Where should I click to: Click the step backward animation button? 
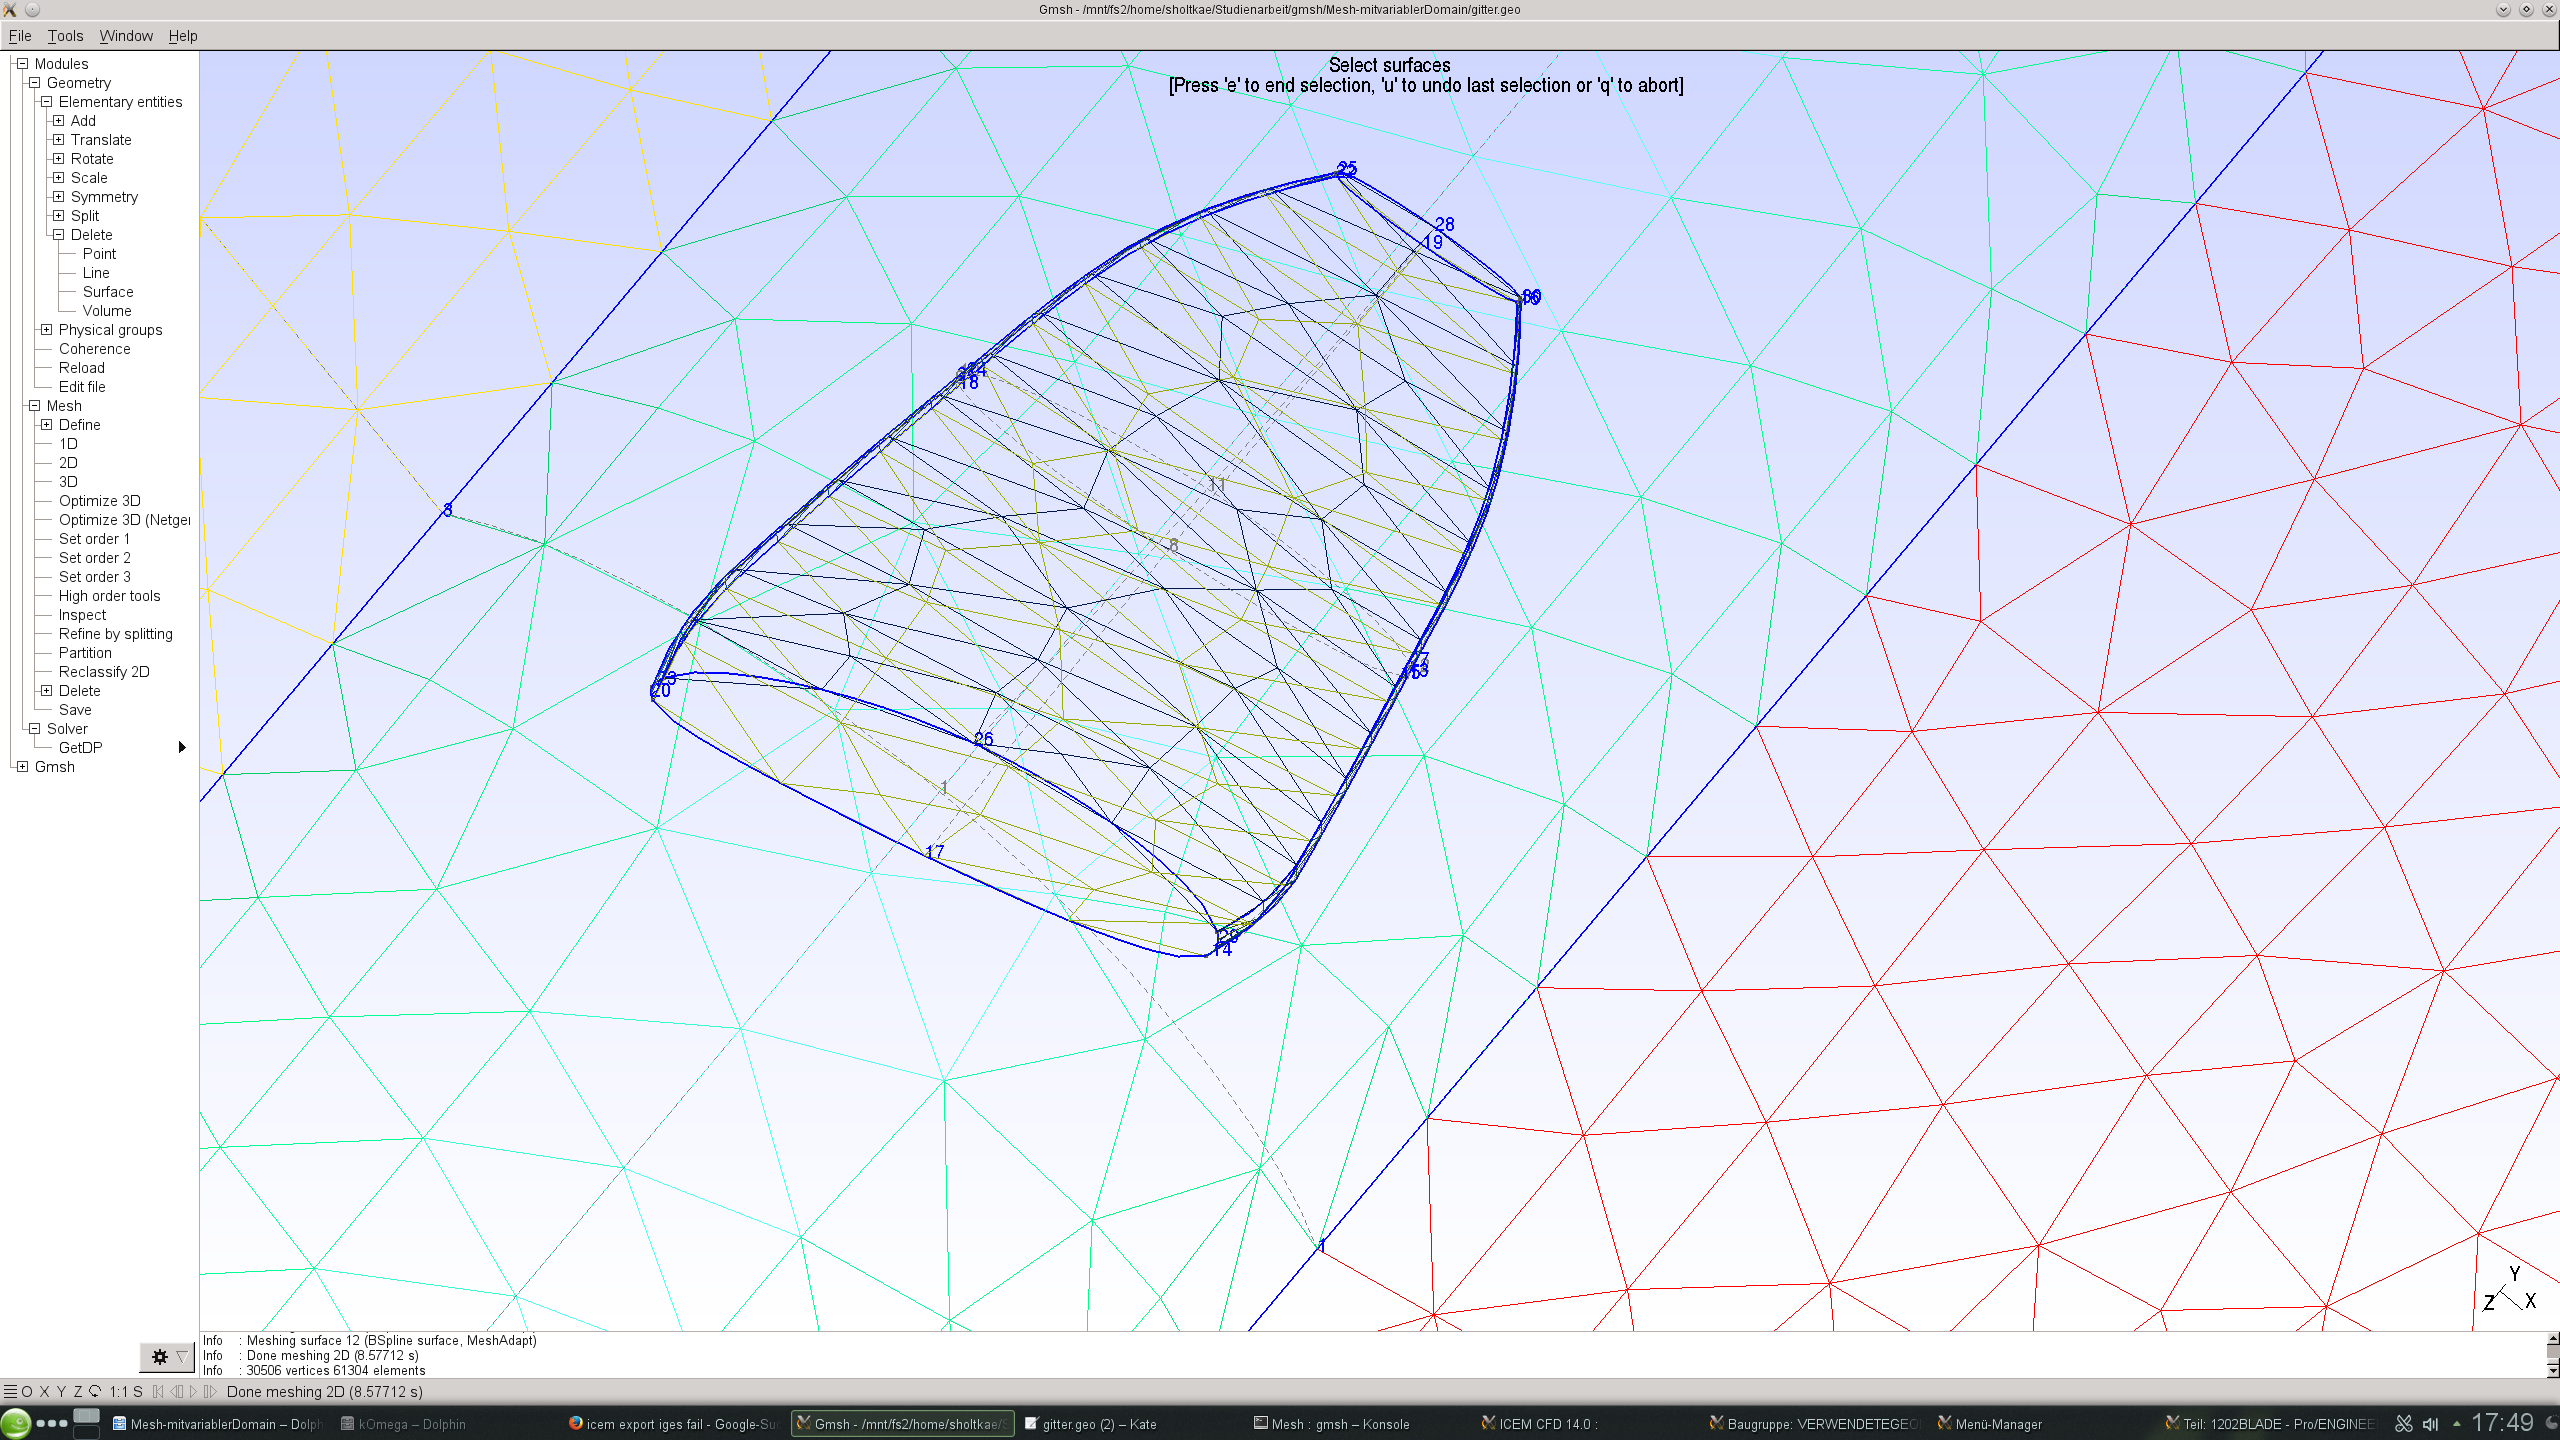click(x=176, y=1391)
